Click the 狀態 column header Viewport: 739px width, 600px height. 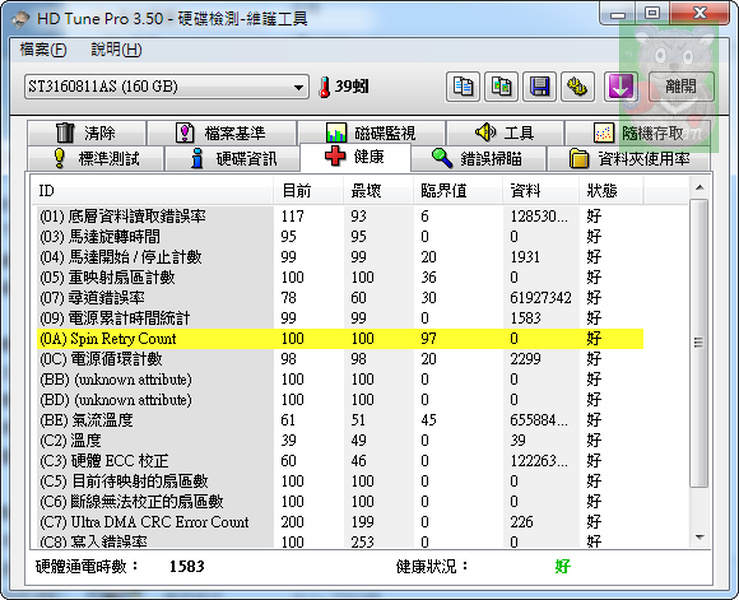pos(611,191)
